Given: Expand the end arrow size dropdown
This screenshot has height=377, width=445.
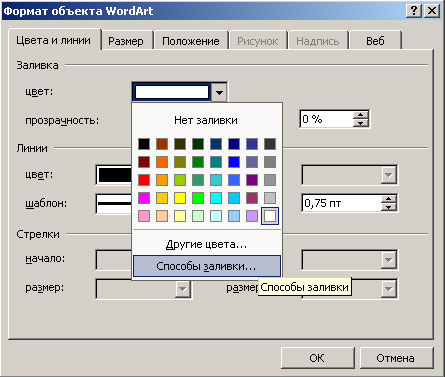Looking at the screenshot, I should pos(389,288).
